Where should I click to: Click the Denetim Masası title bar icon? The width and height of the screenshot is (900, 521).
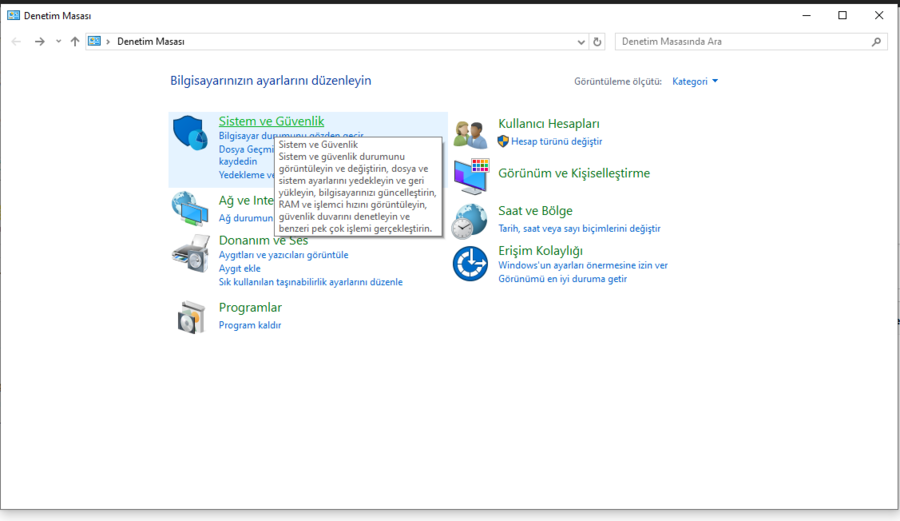13,15
